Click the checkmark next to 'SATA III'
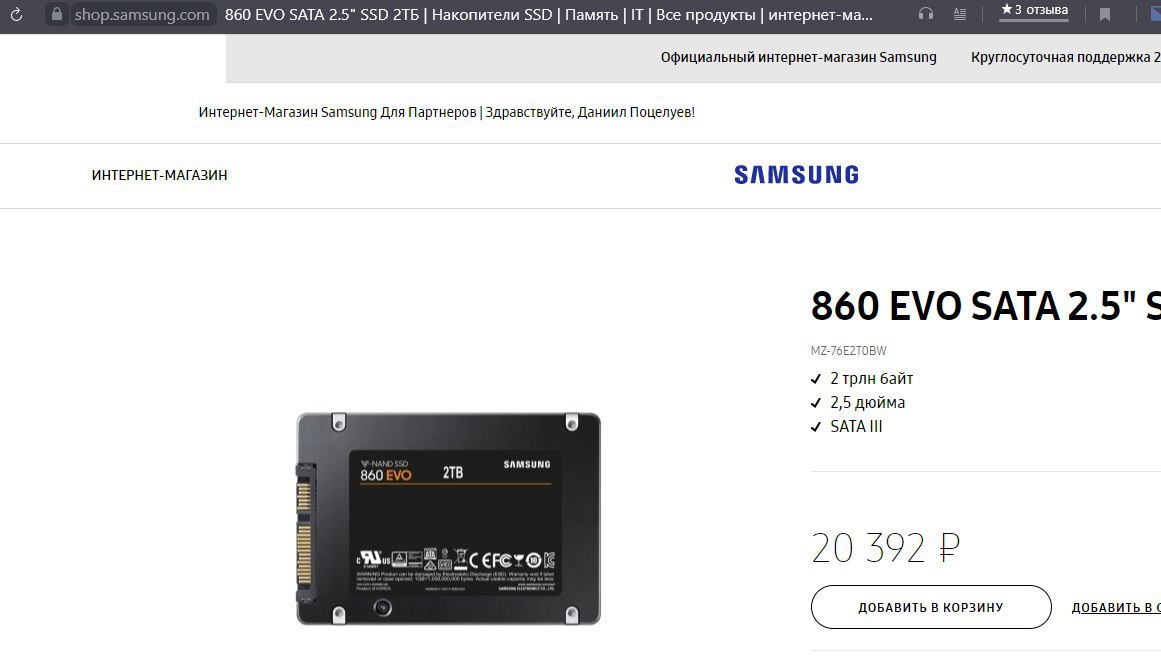 click(x=816, y=427)
